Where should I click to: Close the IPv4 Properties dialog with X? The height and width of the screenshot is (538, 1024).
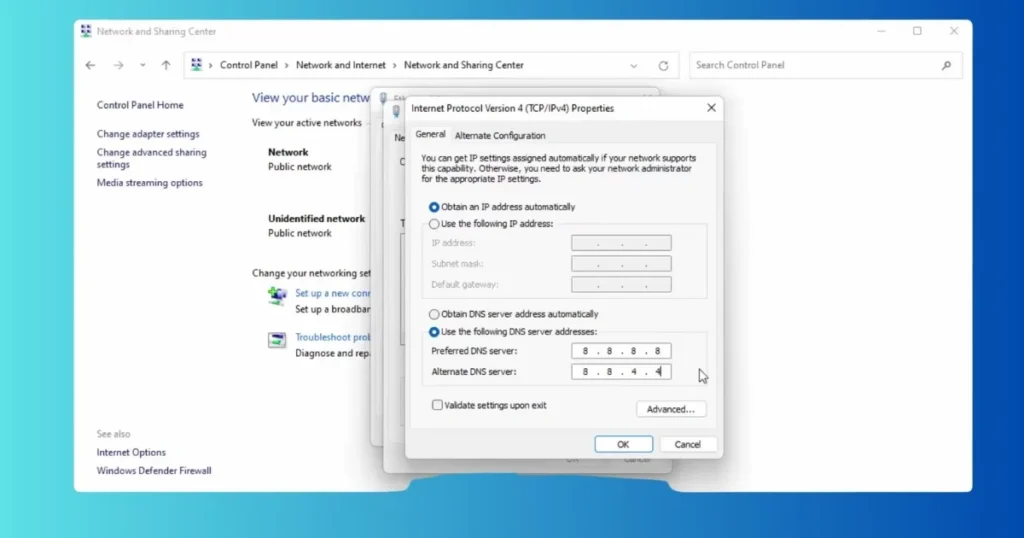pos(711,108)
